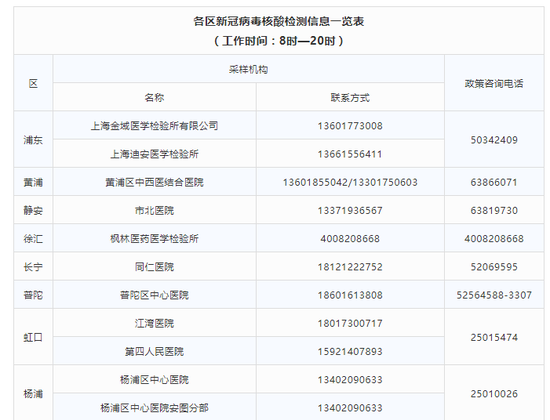The width and height of the screenshot is (550, 420).
Task: Click consultation number 52564588-3307
Action: click(494, 295)
